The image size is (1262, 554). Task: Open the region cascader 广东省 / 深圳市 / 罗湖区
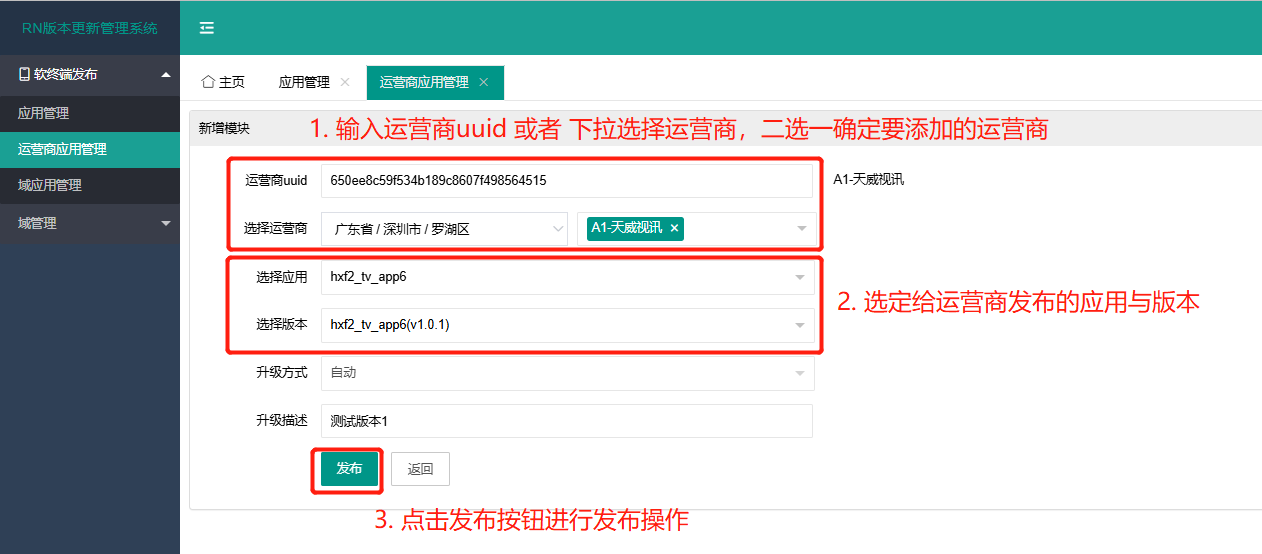click(x=444, y=229)
